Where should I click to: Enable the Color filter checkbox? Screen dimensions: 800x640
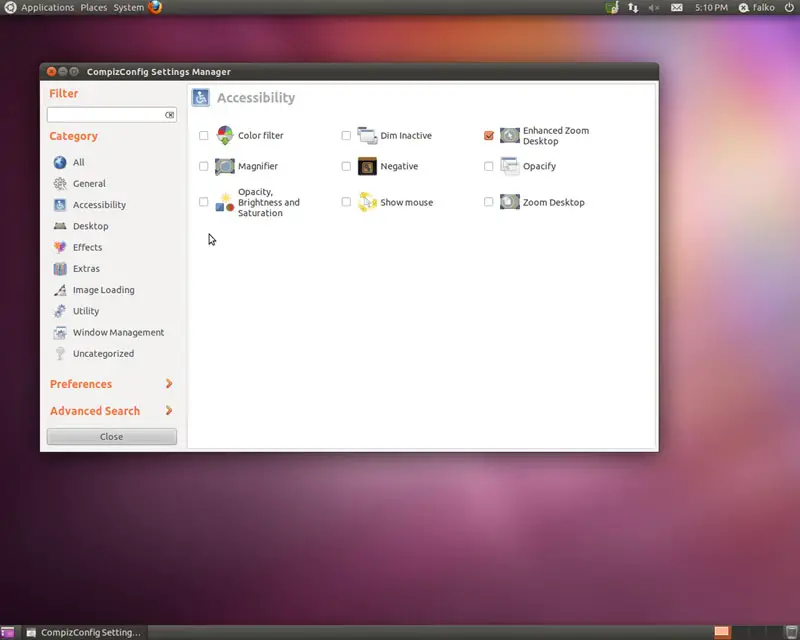pyautogui.click(x=204, y=135)
